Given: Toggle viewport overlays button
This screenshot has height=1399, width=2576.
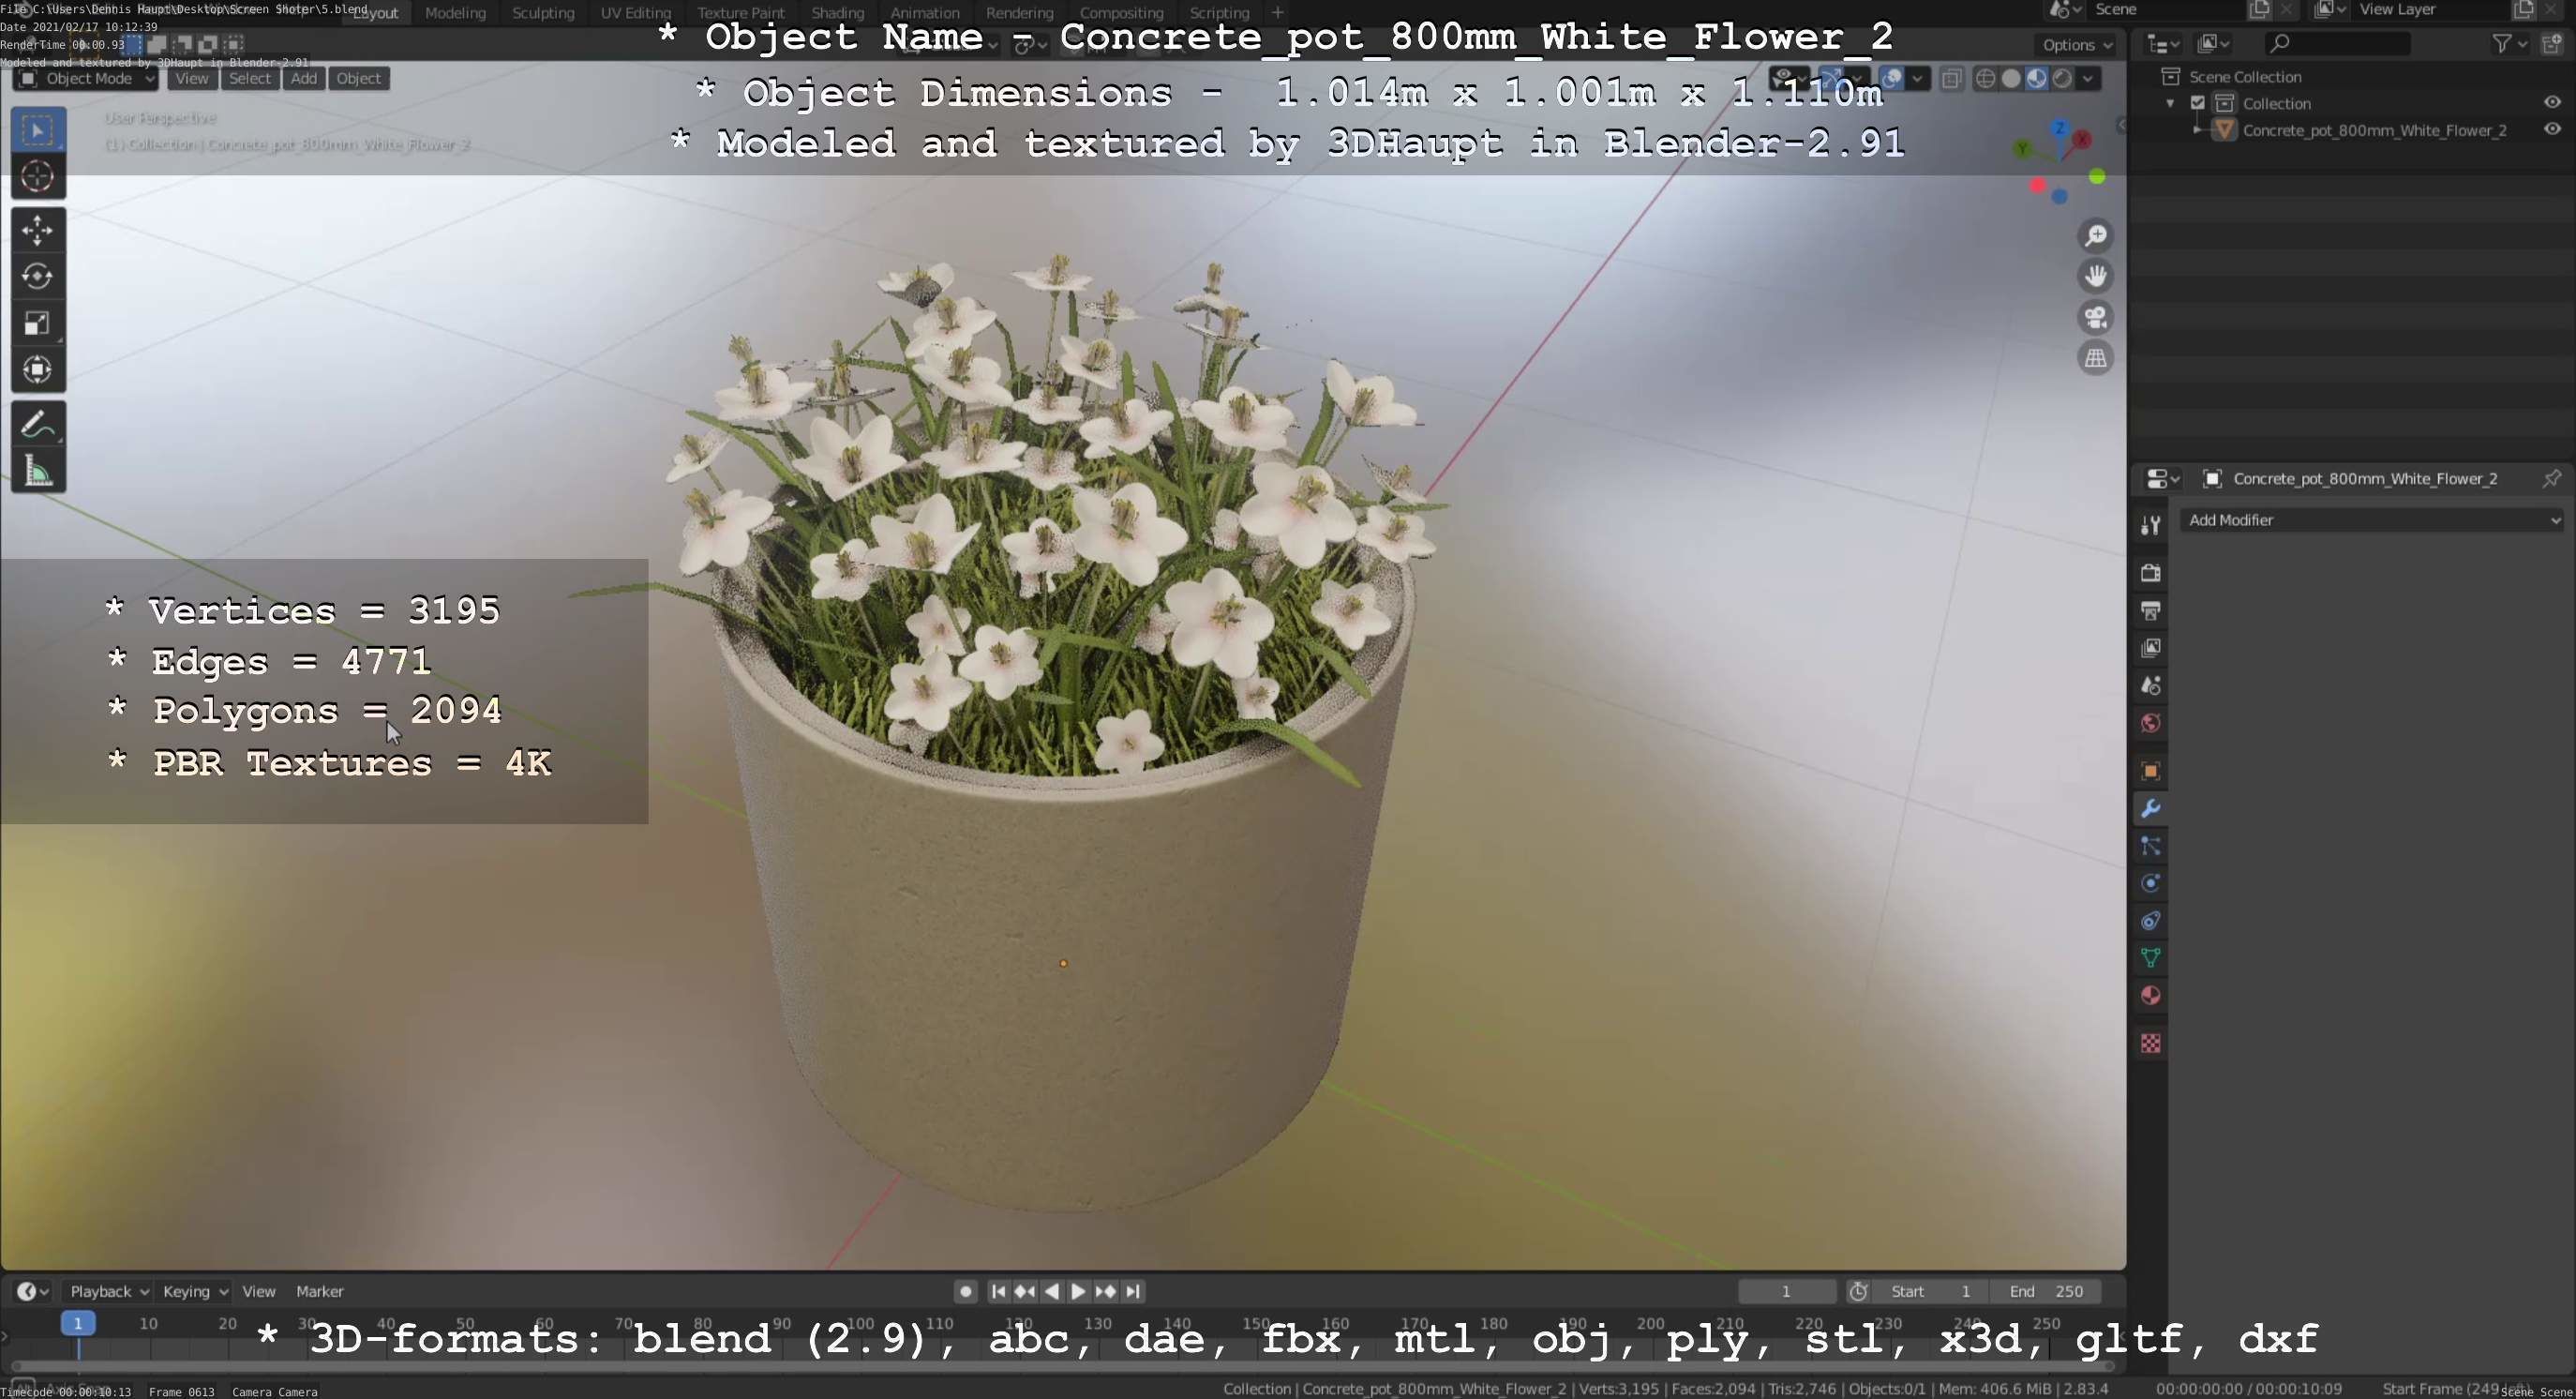Looking at the screenshot, I should click(x=1891, y=79).
